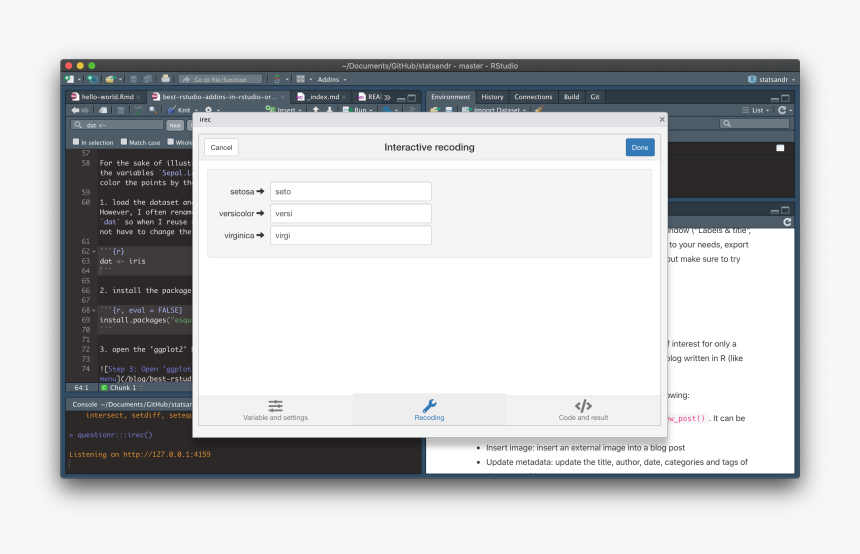Image resolution: width=860 pixels, height=554 pixels.
Task: Click the Show in New Window icon
Action: point(103,110)
